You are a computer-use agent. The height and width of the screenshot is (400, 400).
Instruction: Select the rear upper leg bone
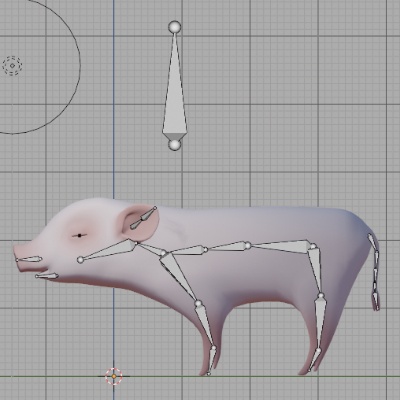[315, 270]
